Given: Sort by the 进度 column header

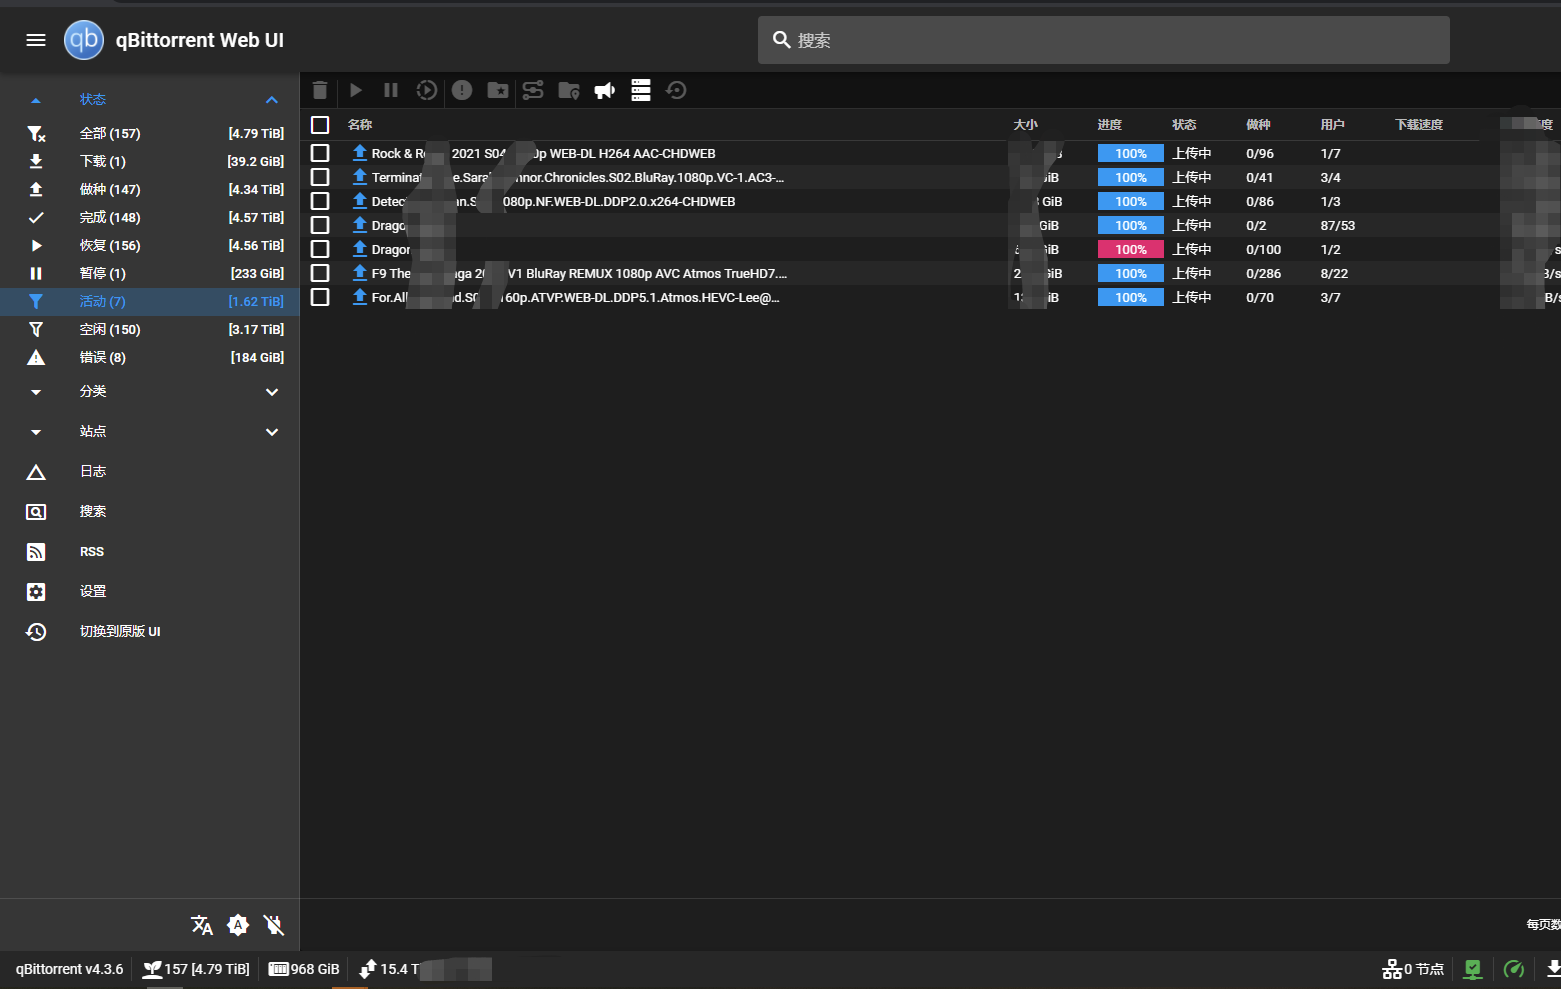Looking at the screenshot, I should (1110, 125).
